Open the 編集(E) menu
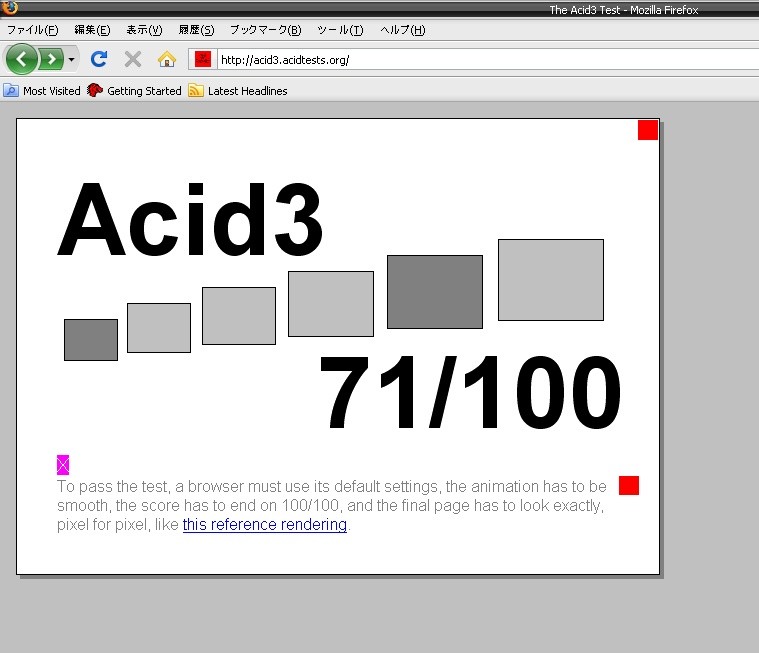 pyautogui.click(x=92, y=30)
